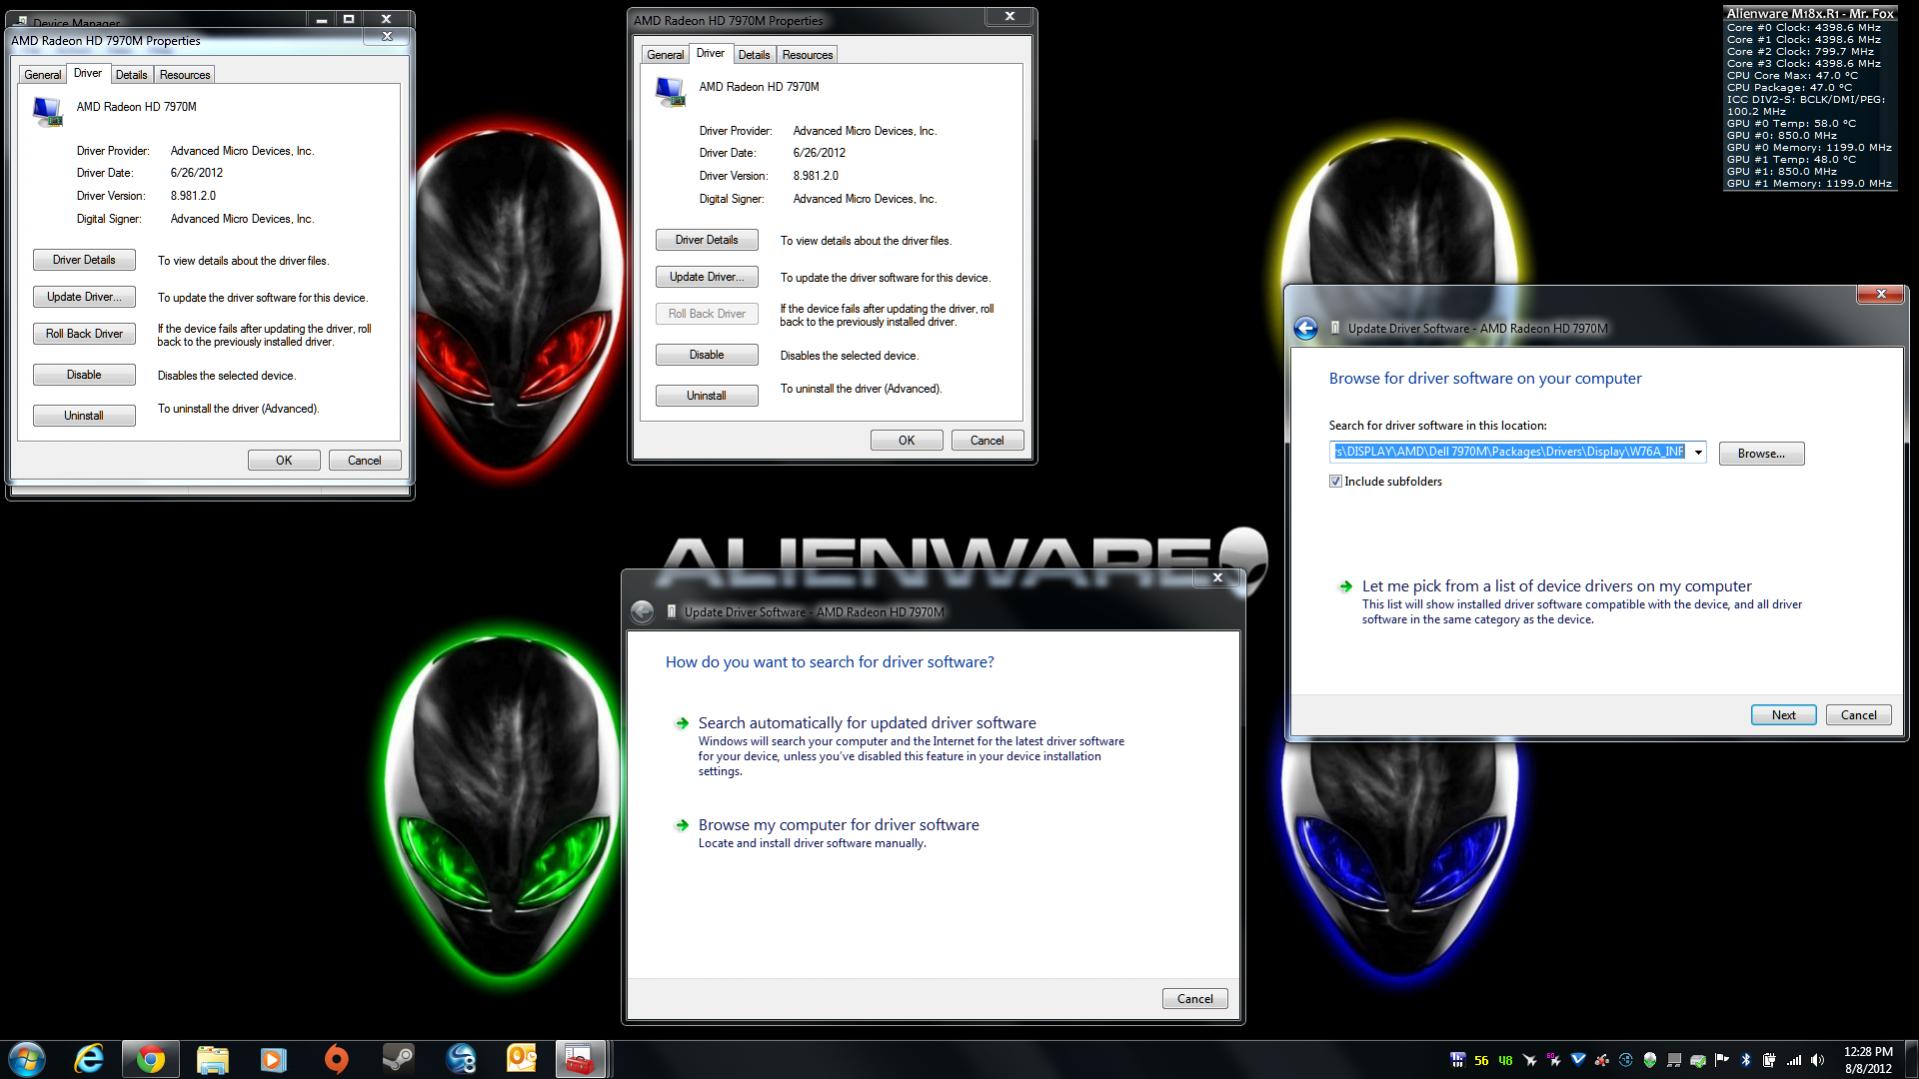Click Roll Back Driver in the Device Manager properties window
The image size is (1919, 1079).
point(84,334)
